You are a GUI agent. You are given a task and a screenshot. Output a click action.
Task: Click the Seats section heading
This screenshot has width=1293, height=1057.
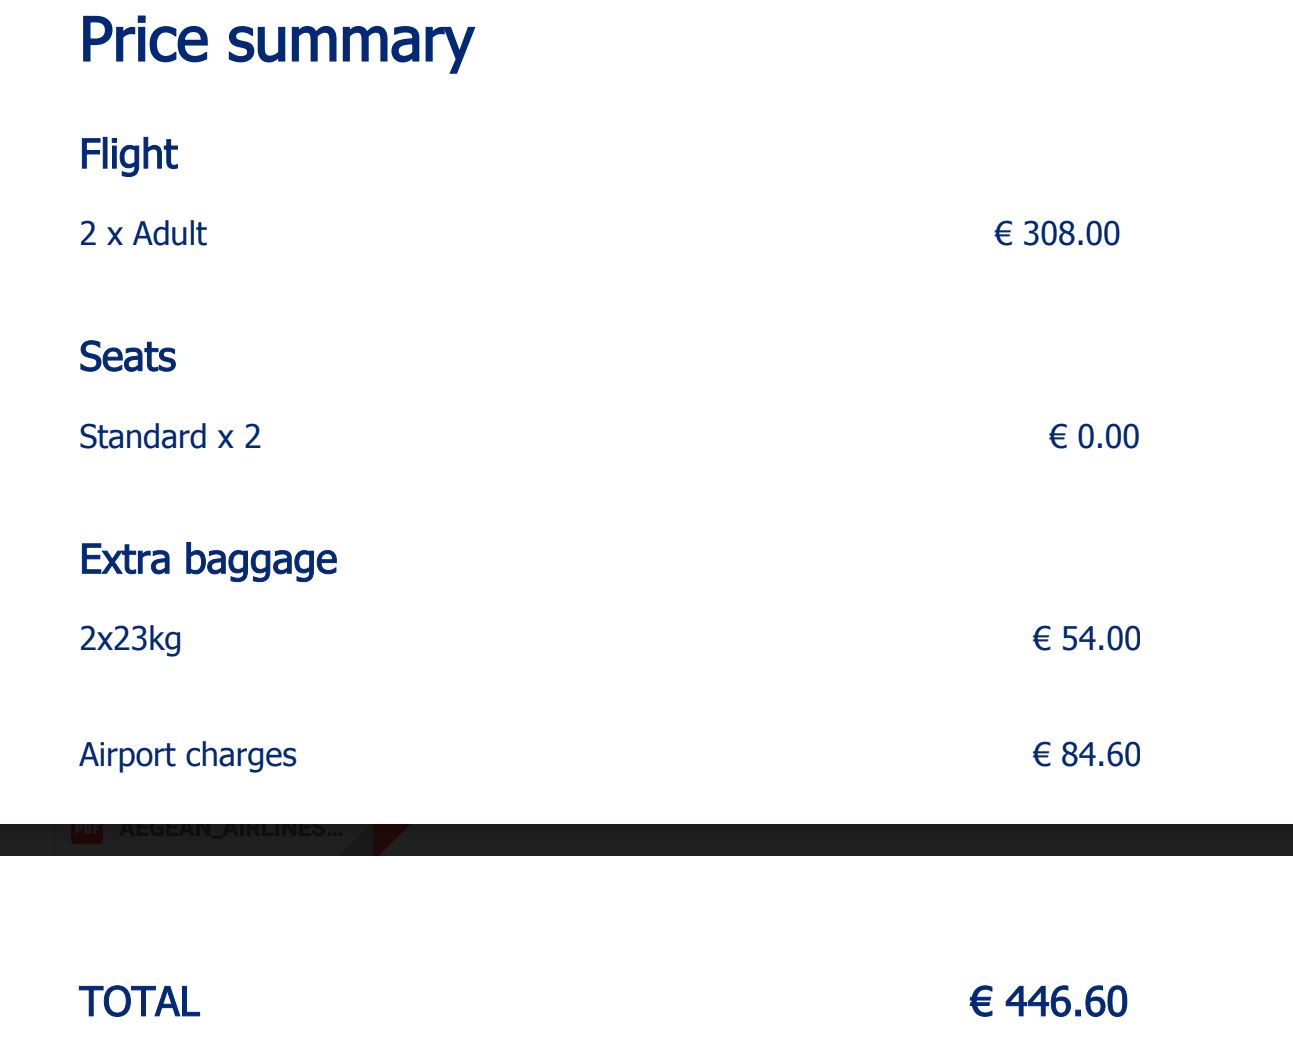127,357
